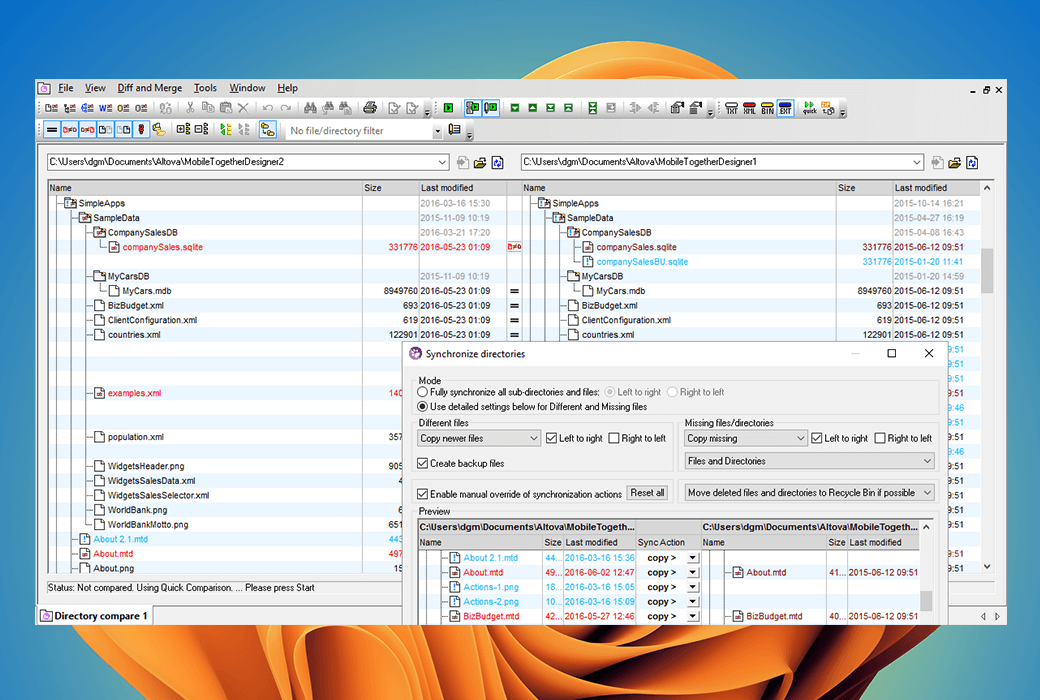Click the Sync Action column header in Preview
1040x700 pixels.
[x=668, y=543]
